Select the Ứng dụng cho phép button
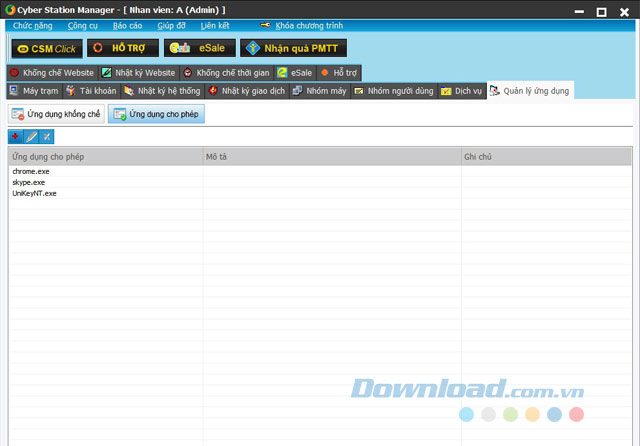The width and height of the screenshot is (640, 446). pyautogui.click(x=157, y=115)
